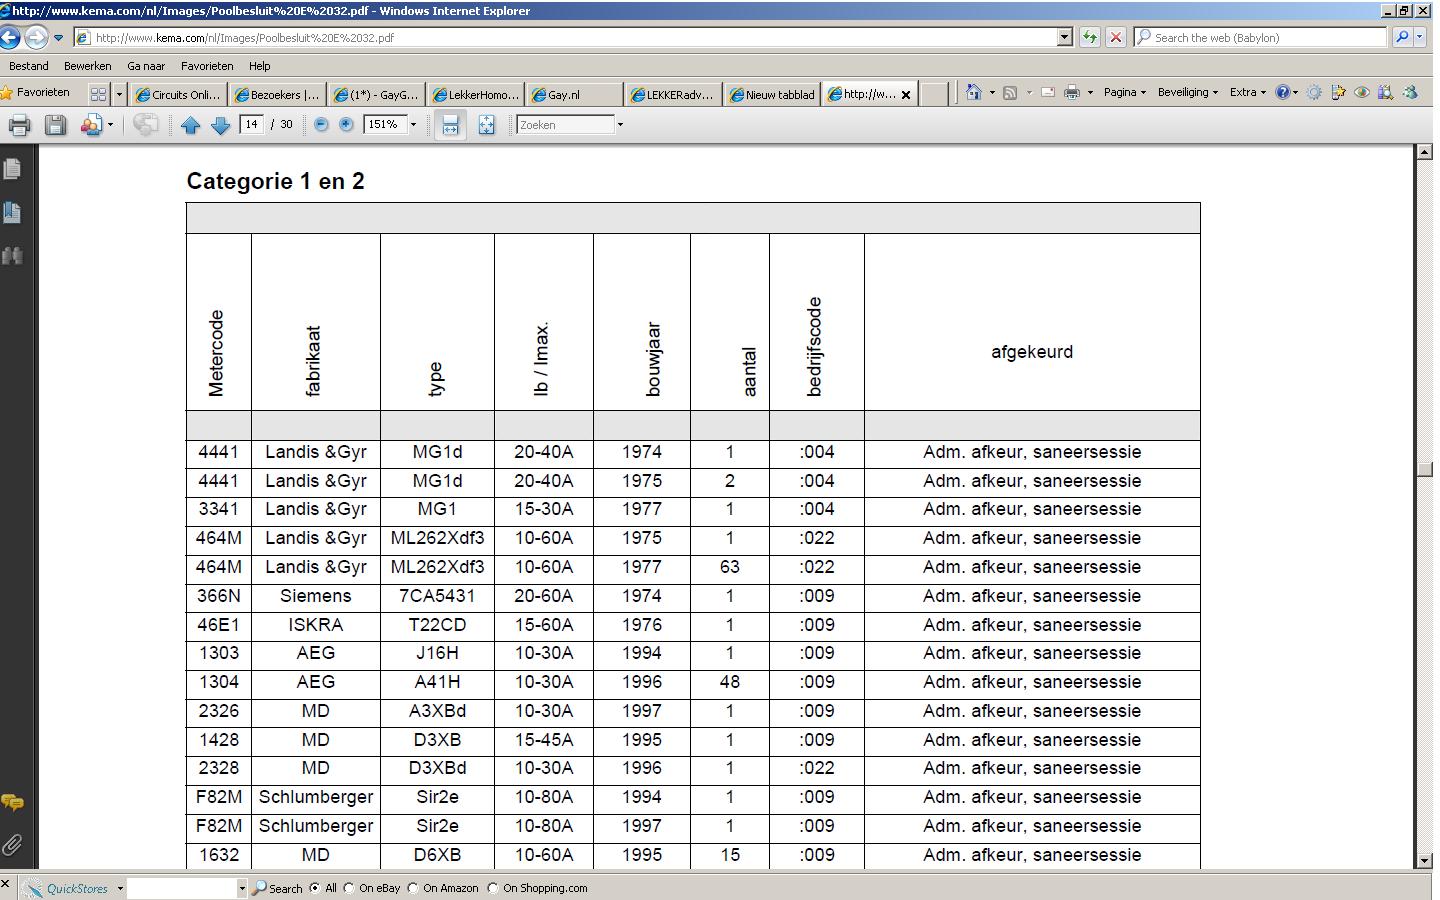
Task: Click the Favorieten button
Action: tap(36, 92)
